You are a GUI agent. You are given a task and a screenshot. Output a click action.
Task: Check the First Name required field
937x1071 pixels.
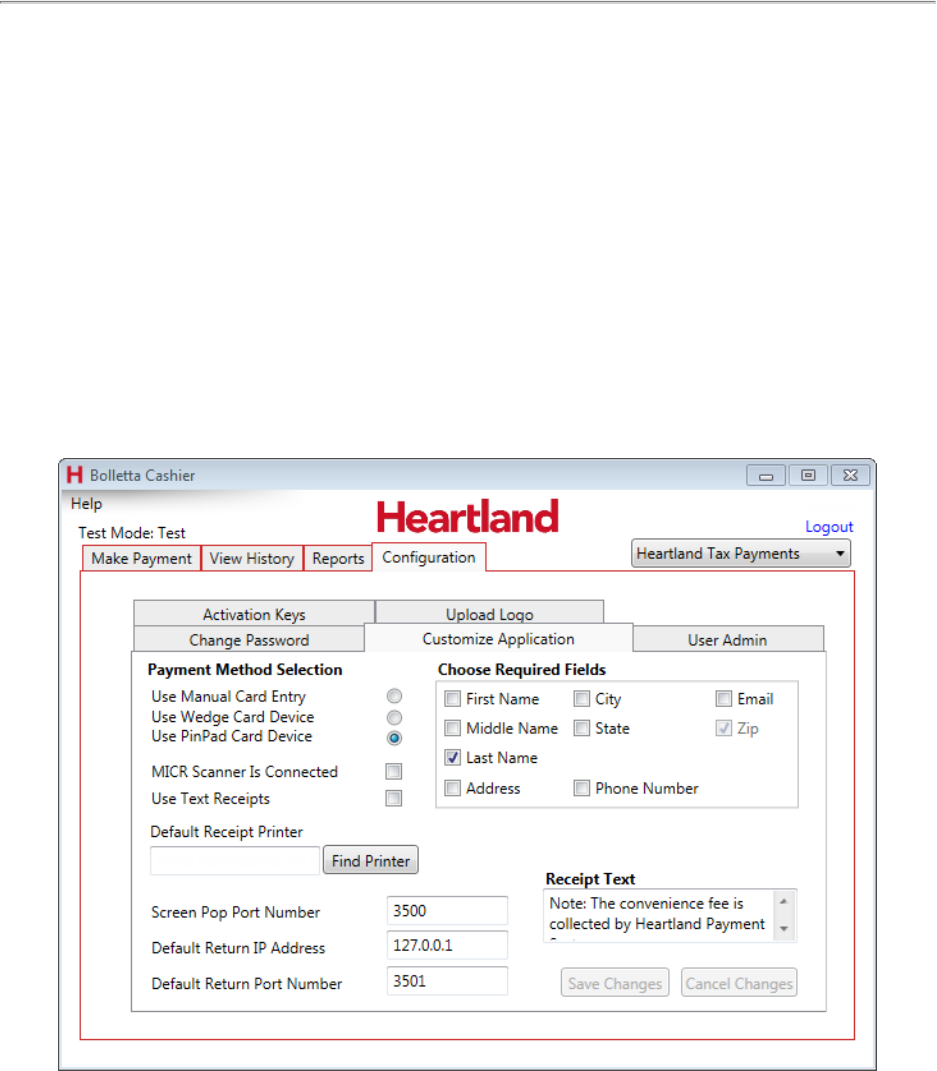(452, 699)
